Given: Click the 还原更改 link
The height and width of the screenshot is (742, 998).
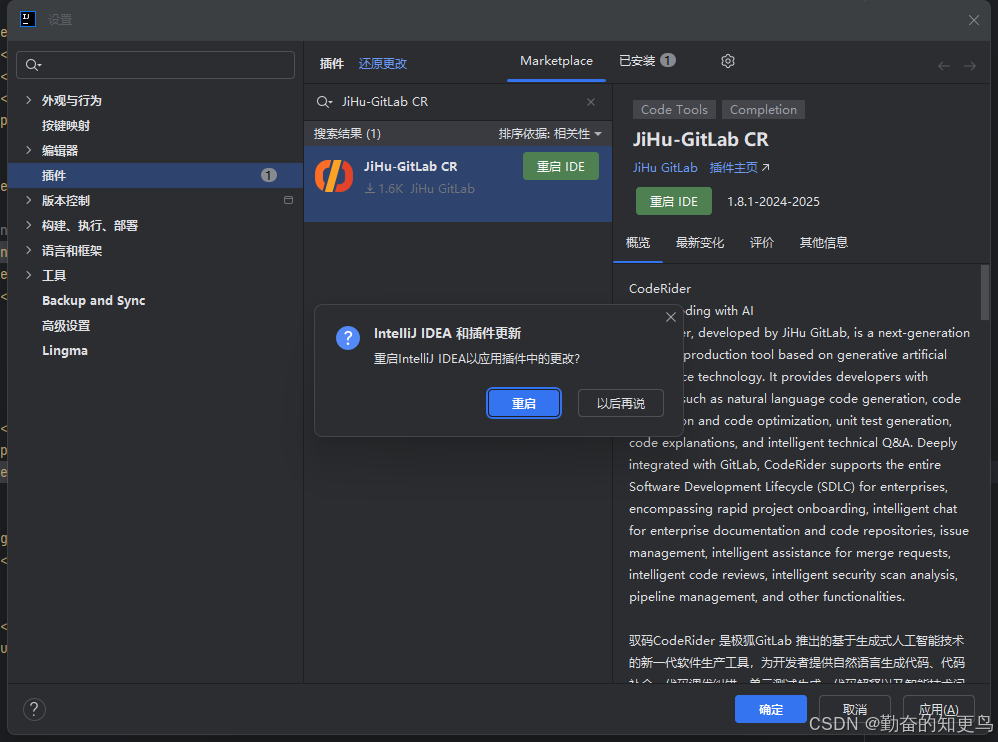Looking at the screenshot, I should point(383,64).
